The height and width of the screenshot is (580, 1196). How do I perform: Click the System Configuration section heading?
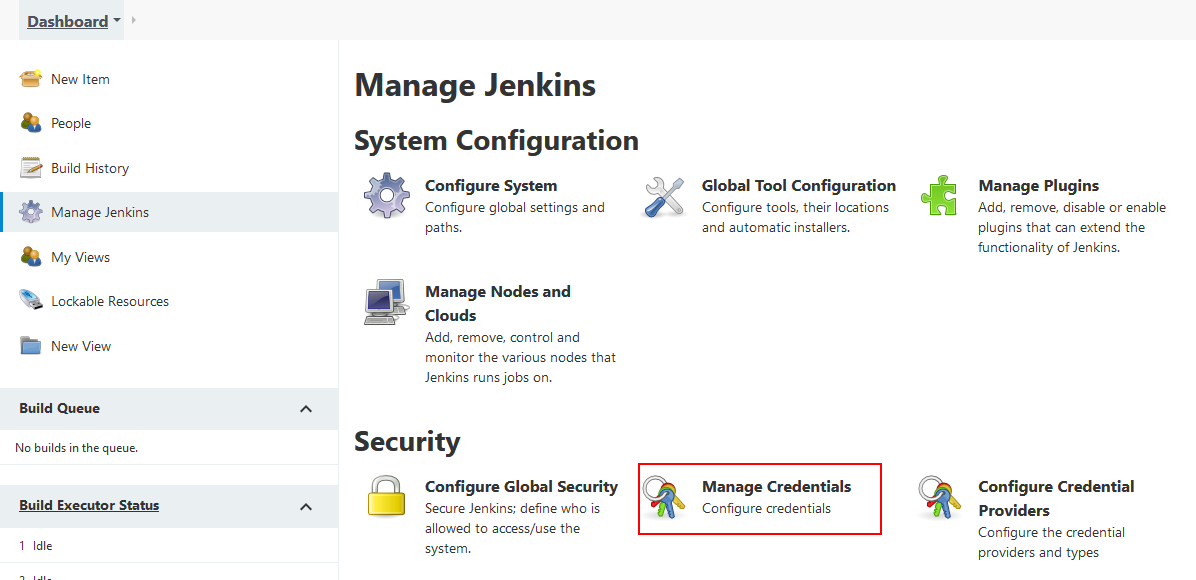(x=497, y=140)
